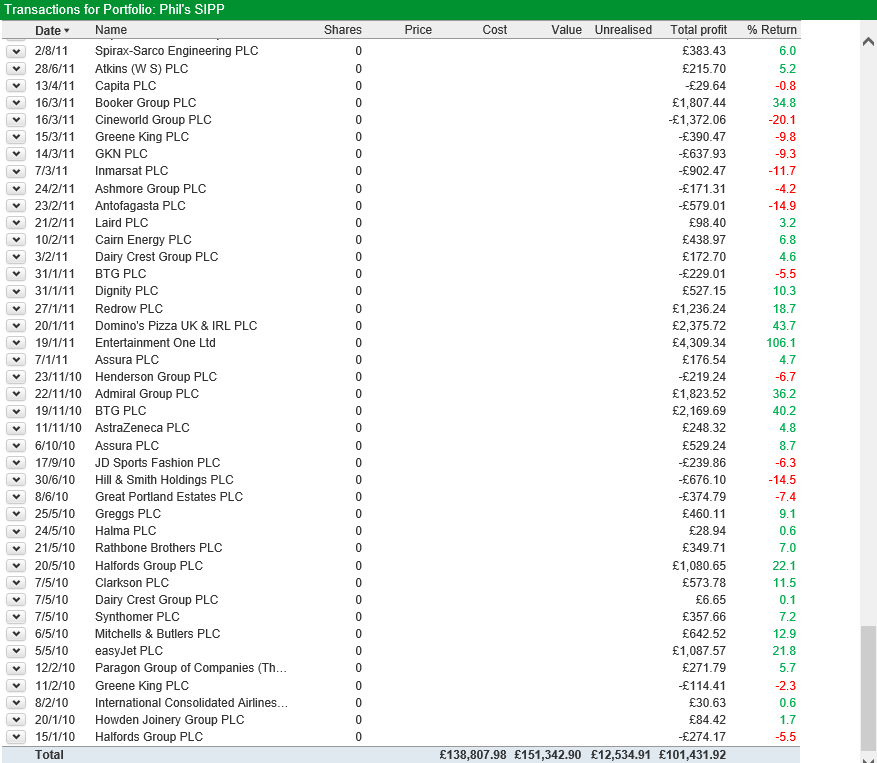The image size is (877, 763).
Task: Expand the Ashmore Group PLC row dropdown
Action: click(16, 189)
